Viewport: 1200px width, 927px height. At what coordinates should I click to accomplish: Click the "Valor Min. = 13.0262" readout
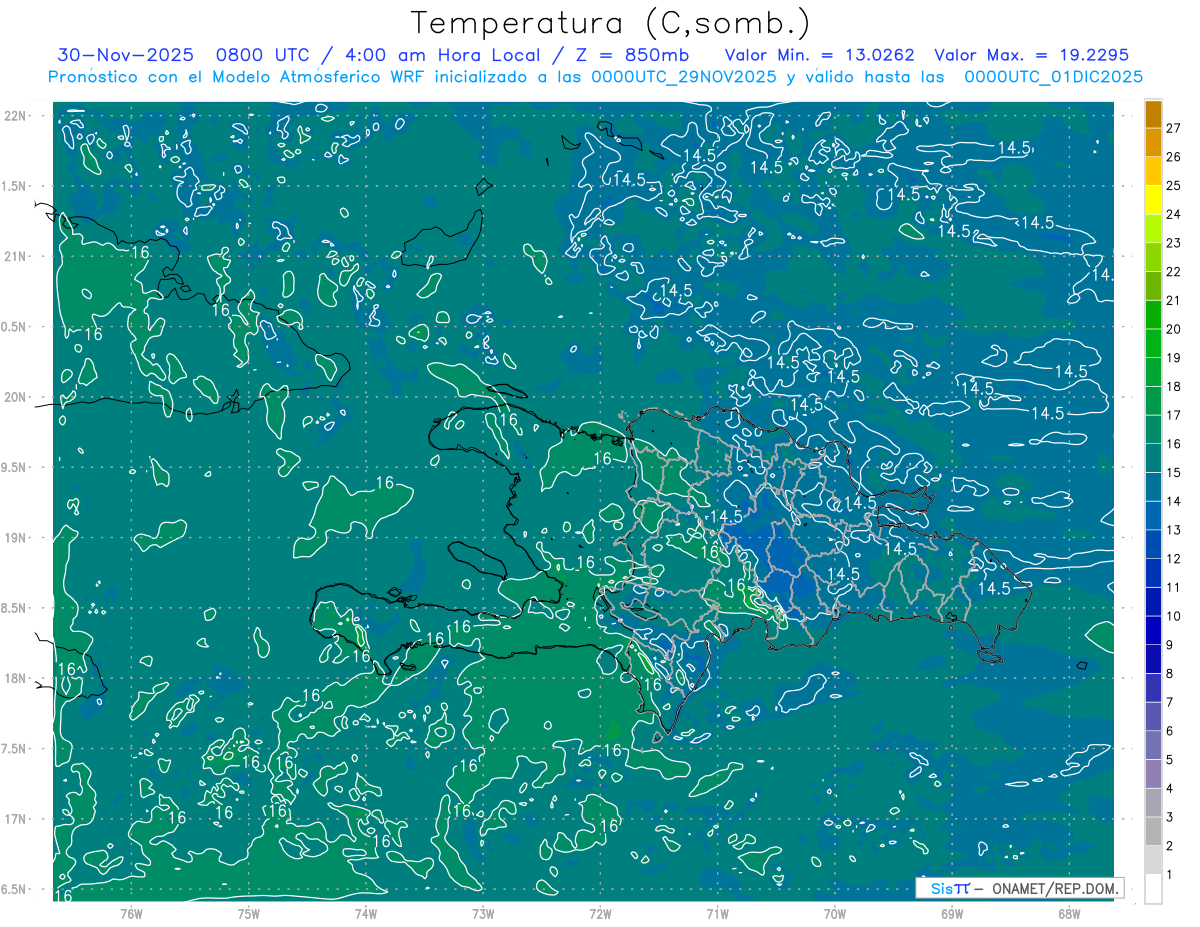tap(819, 55)
